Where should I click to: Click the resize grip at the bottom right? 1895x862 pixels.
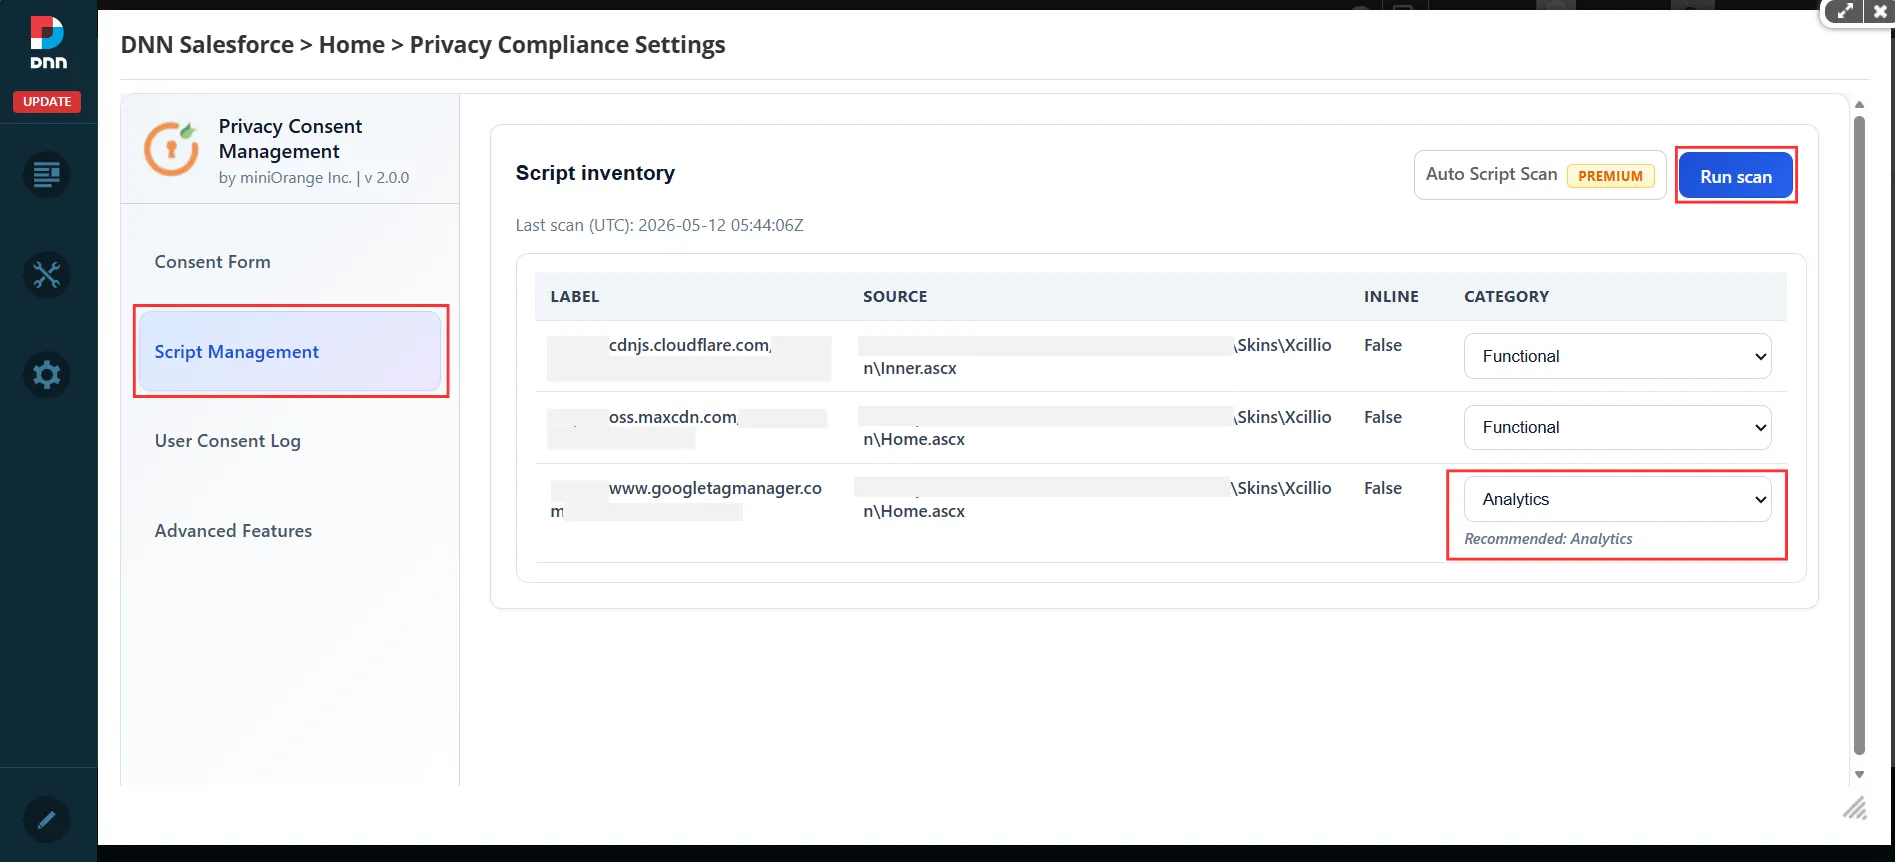pos(1855,808)
